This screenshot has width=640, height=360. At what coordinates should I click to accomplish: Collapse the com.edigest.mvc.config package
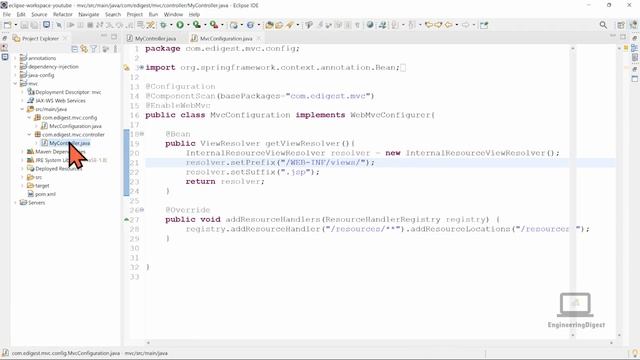(29, 118)
